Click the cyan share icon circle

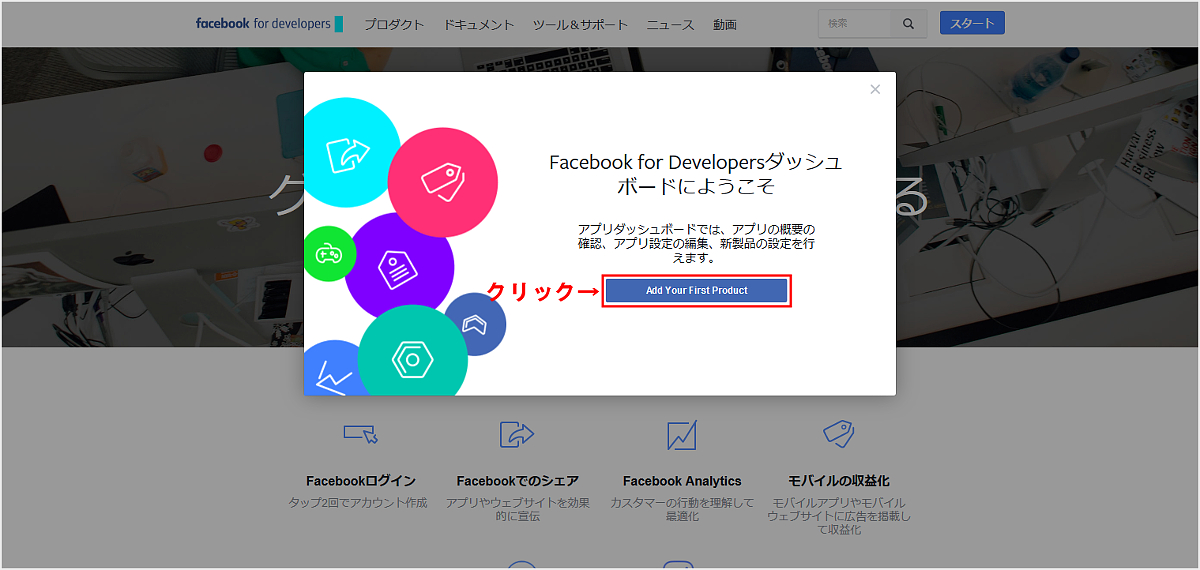[347, 152]
